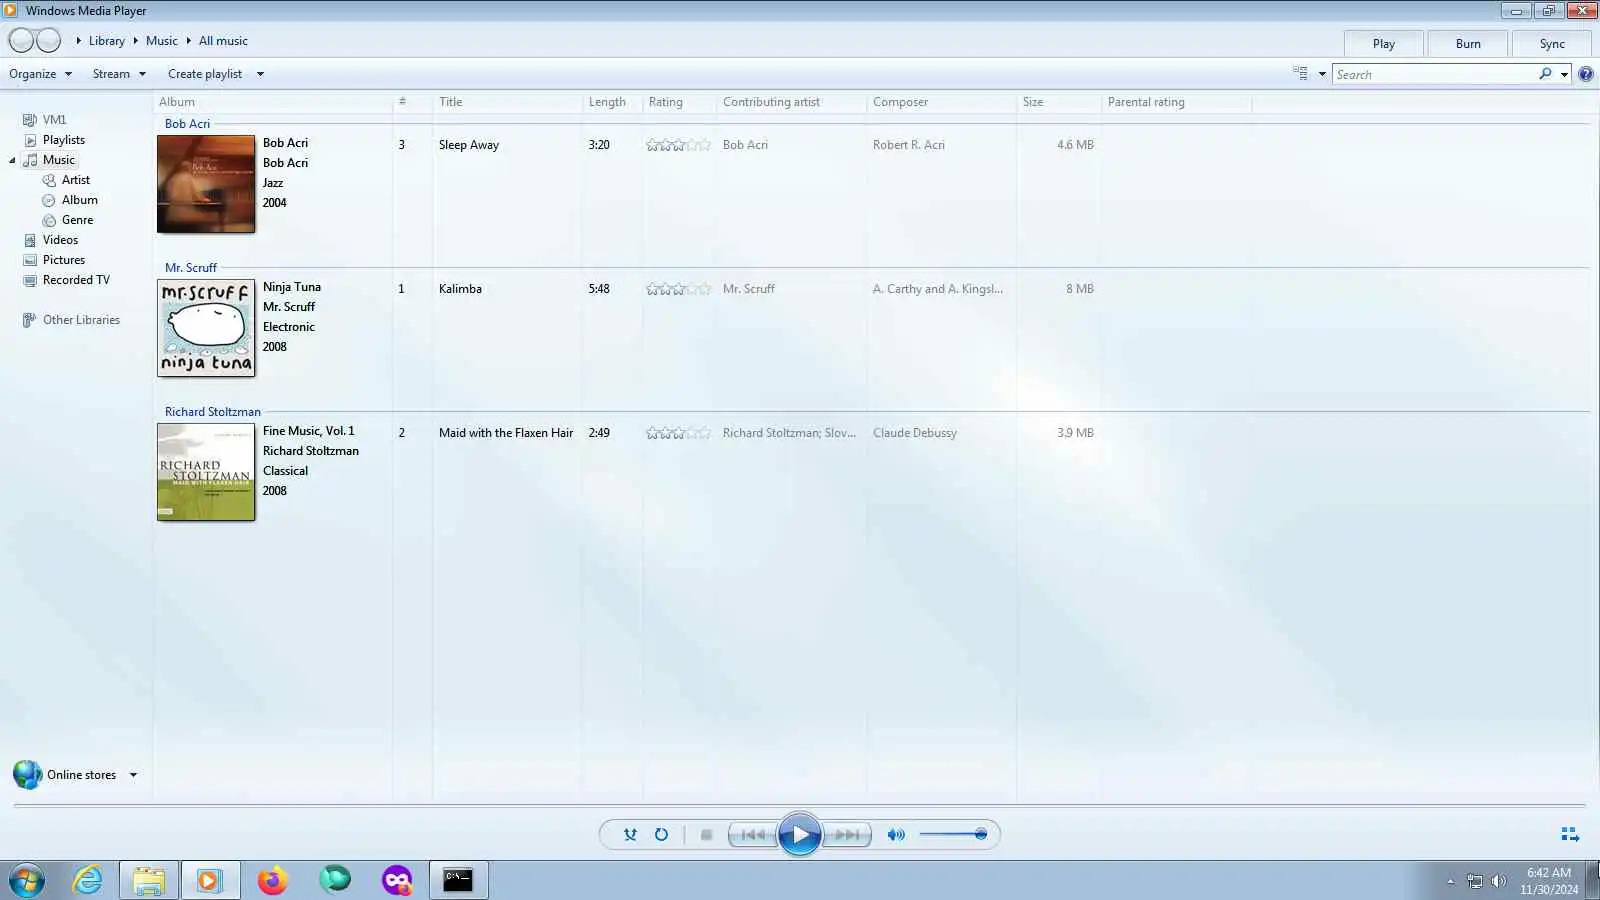Select Ninja Tuna album cover
Viewport: 1600px width, 900px height.
click(x=206, y=328)
